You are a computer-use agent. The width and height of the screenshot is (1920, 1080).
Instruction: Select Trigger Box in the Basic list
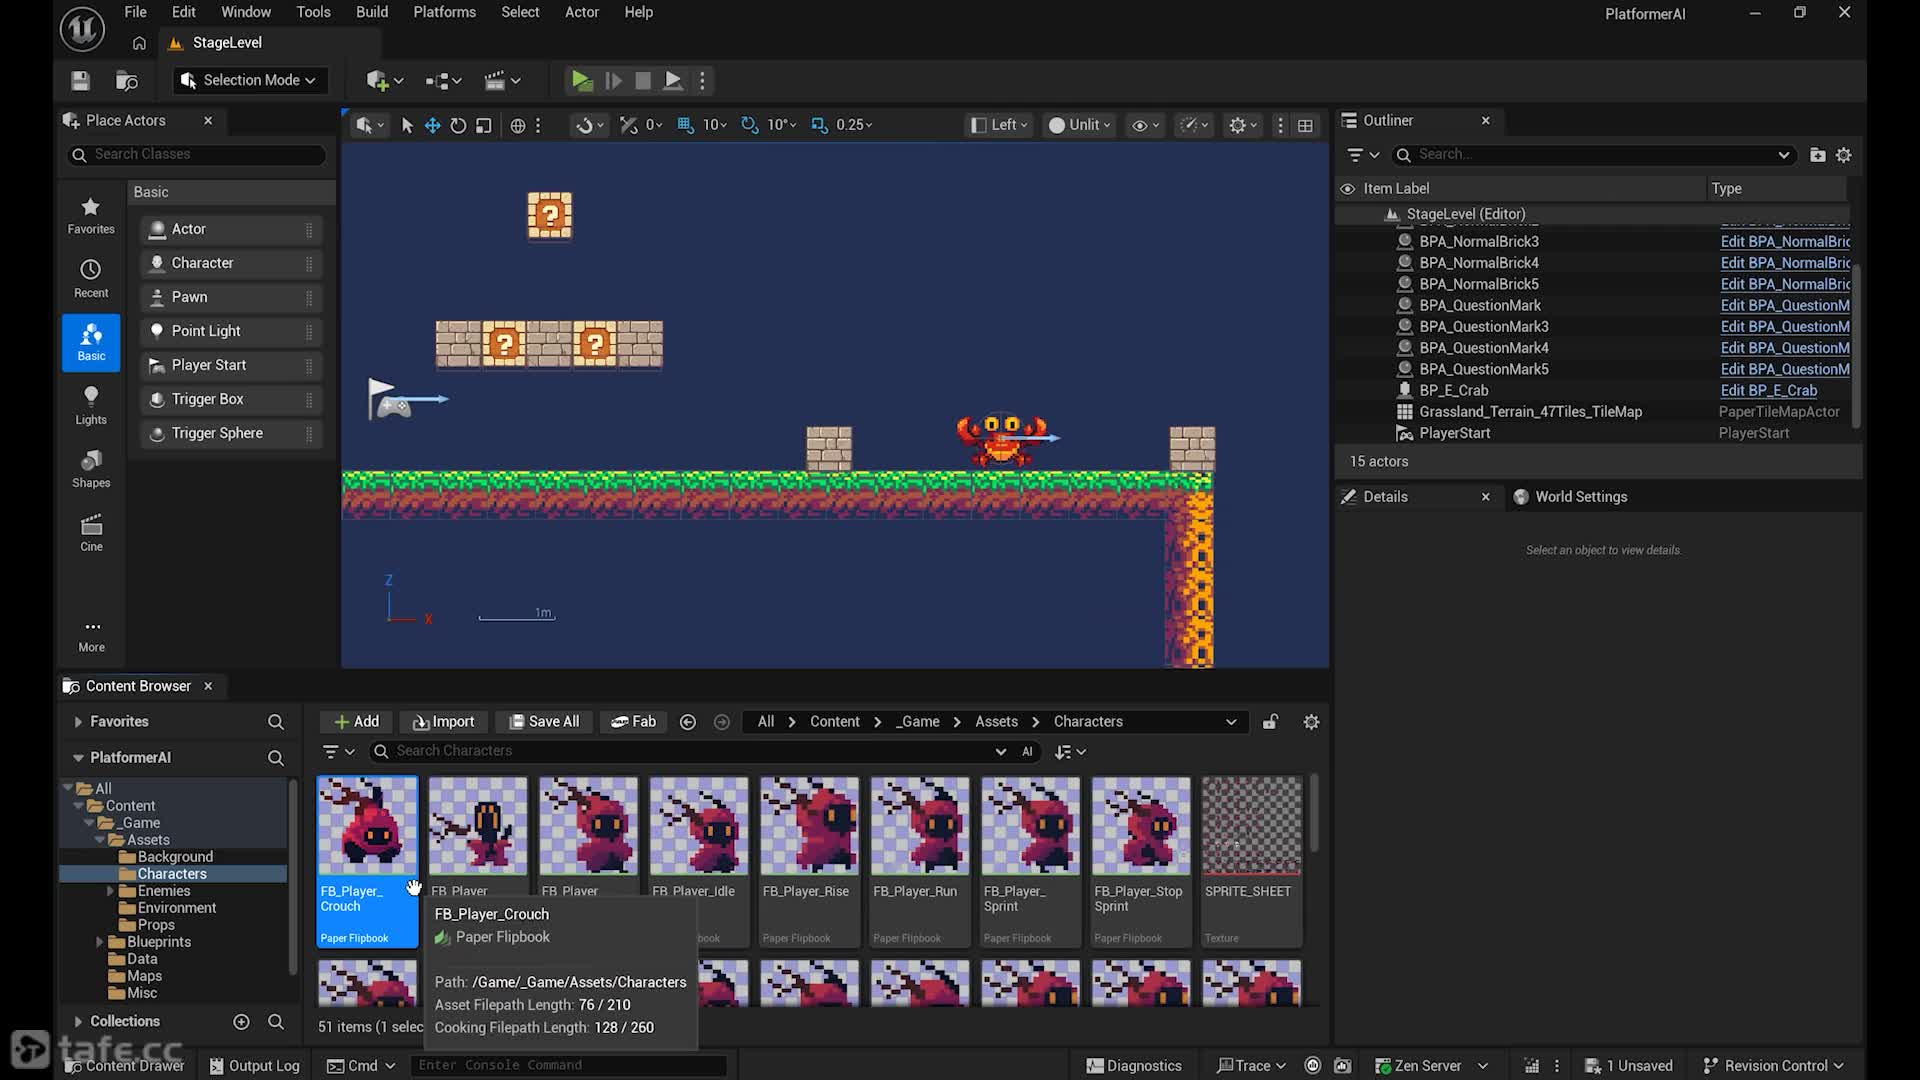point(231,399)
